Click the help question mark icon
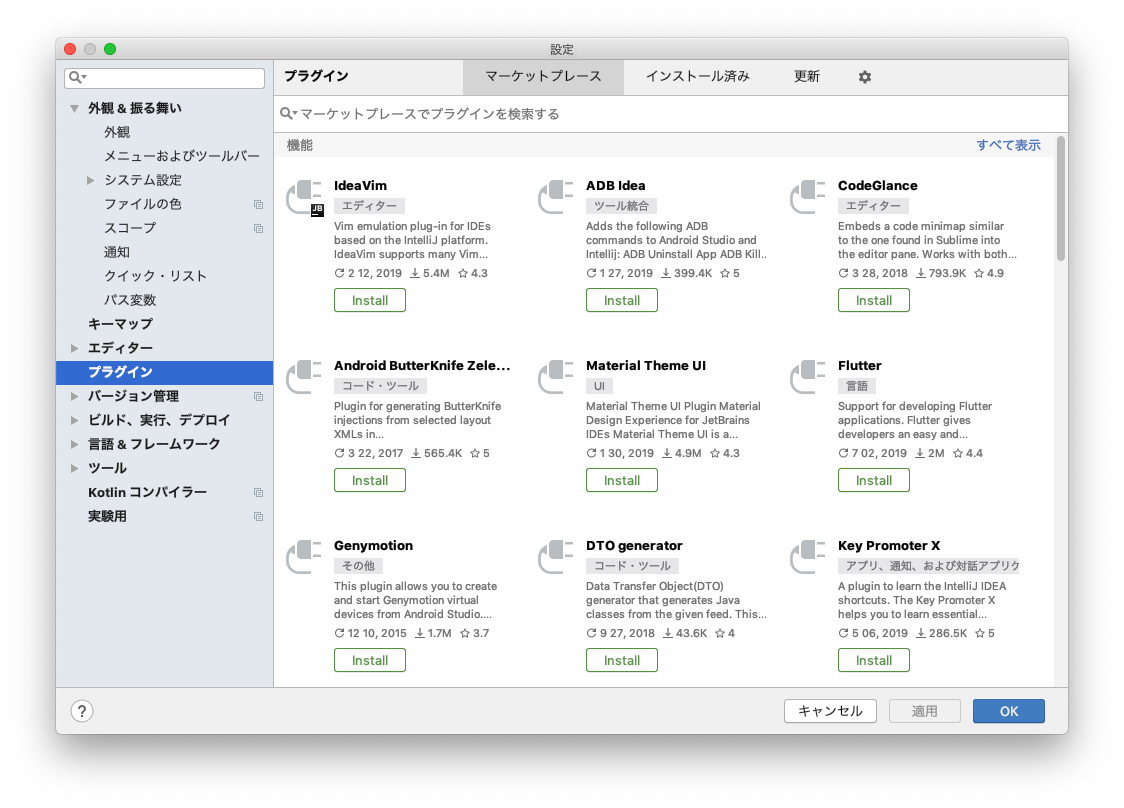This screenshot has width=1124, height=808. 81,711
